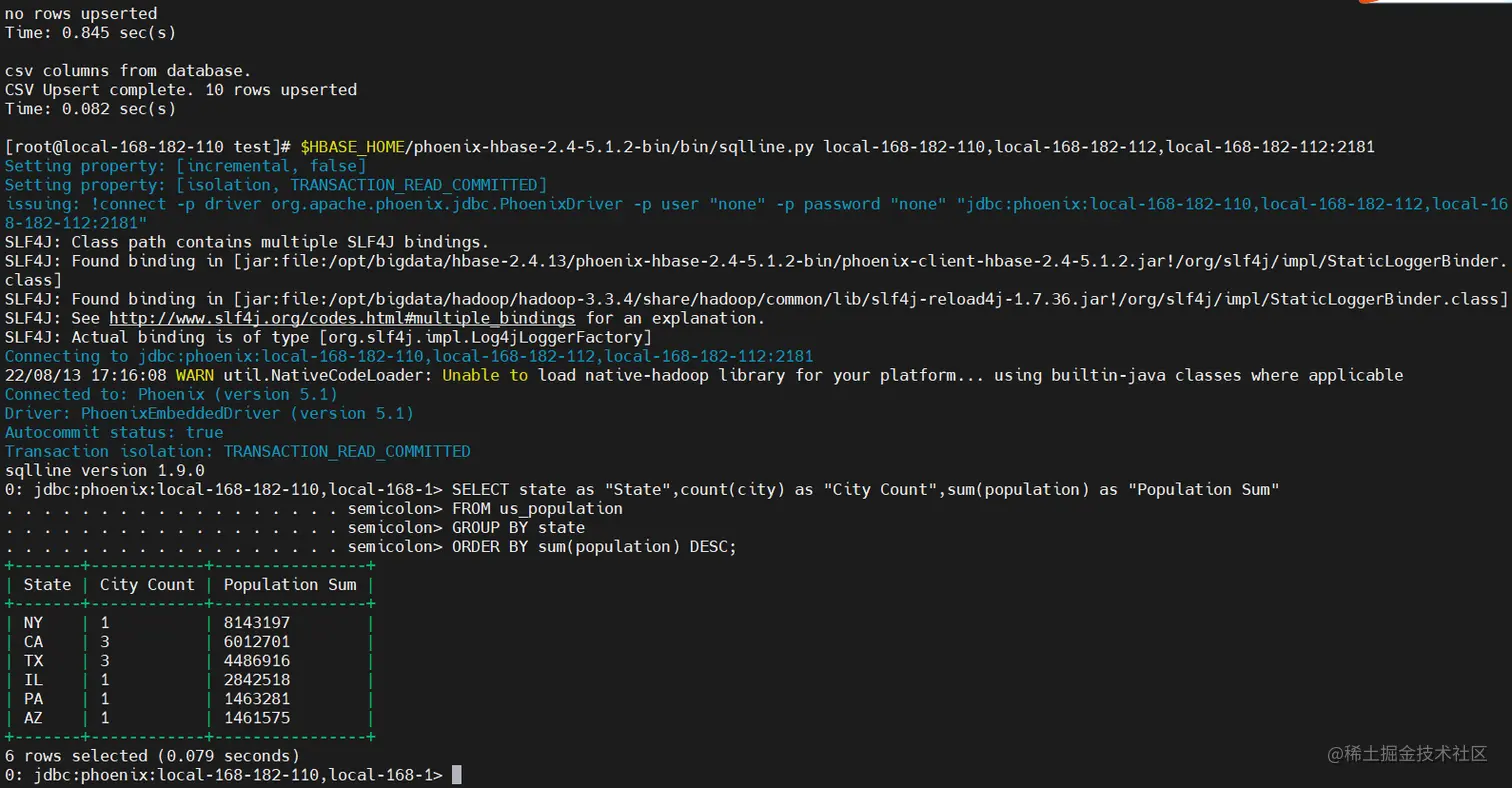Click the "GROUP BY state" line
The image size is (1512, 788).
(x=295, y=527)
